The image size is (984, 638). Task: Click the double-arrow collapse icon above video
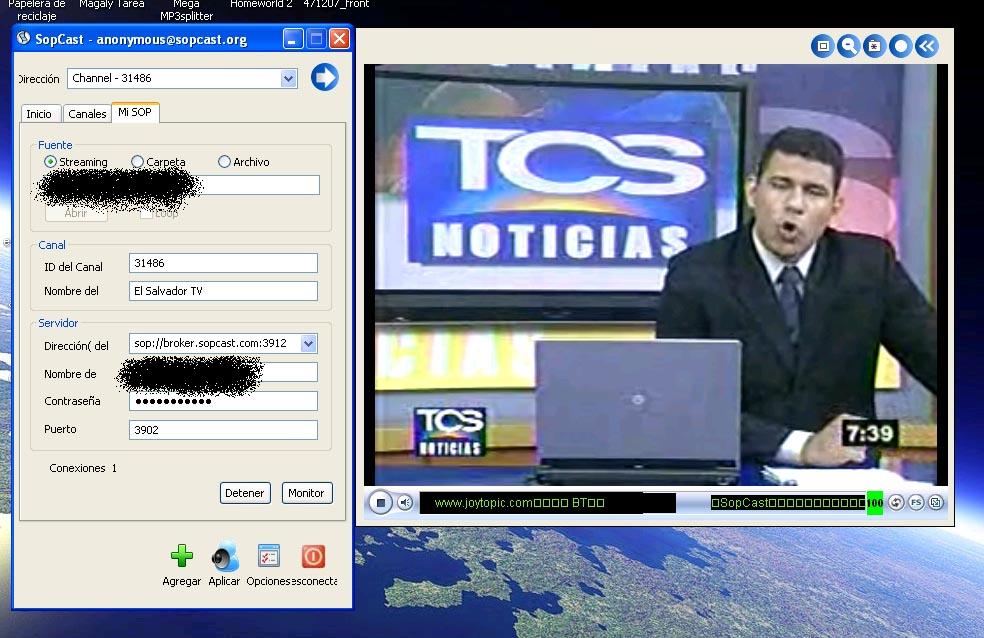pos(927,46)
